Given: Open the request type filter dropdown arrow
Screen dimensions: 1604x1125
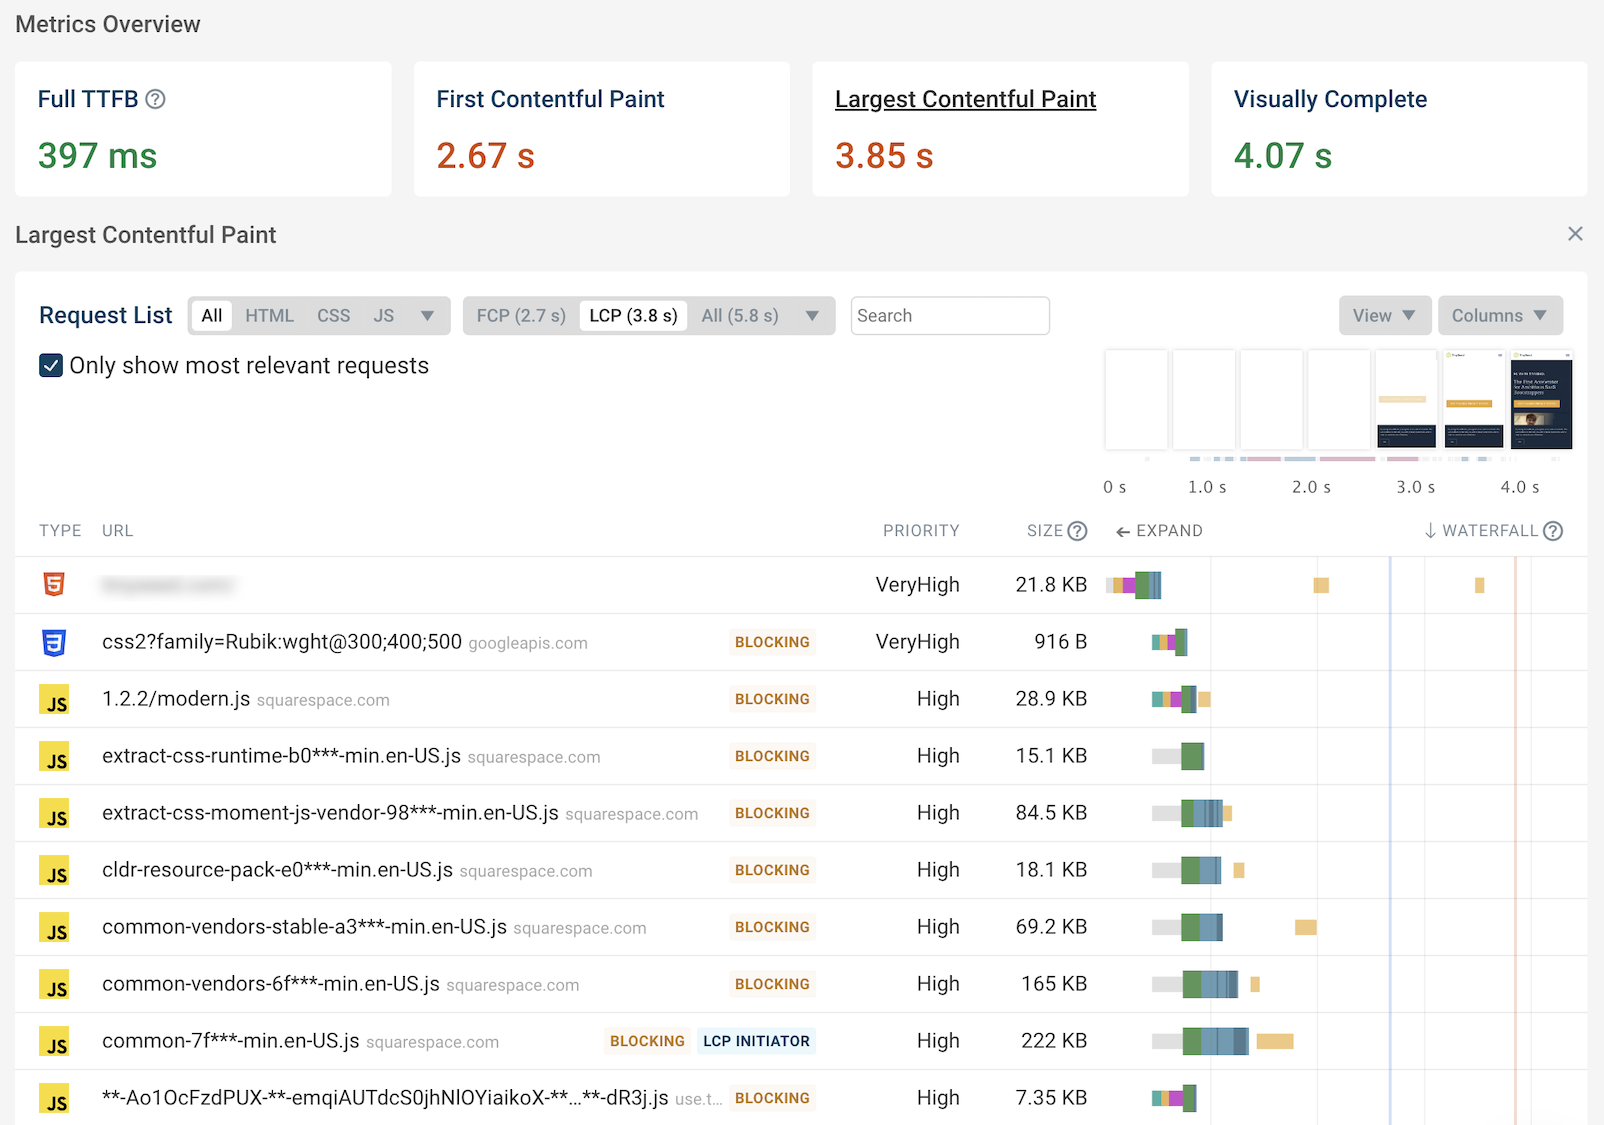Looking at the screenshot, I should [428, 315].
